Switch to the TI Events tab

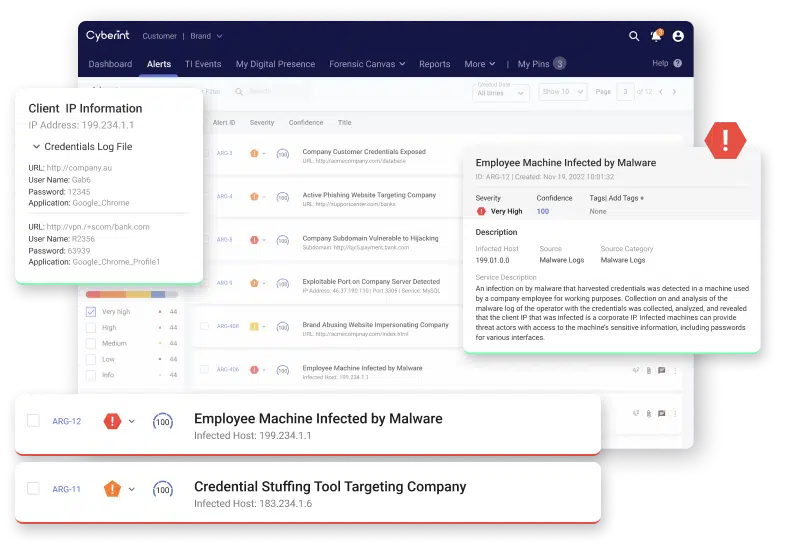(x=203, y=64)
